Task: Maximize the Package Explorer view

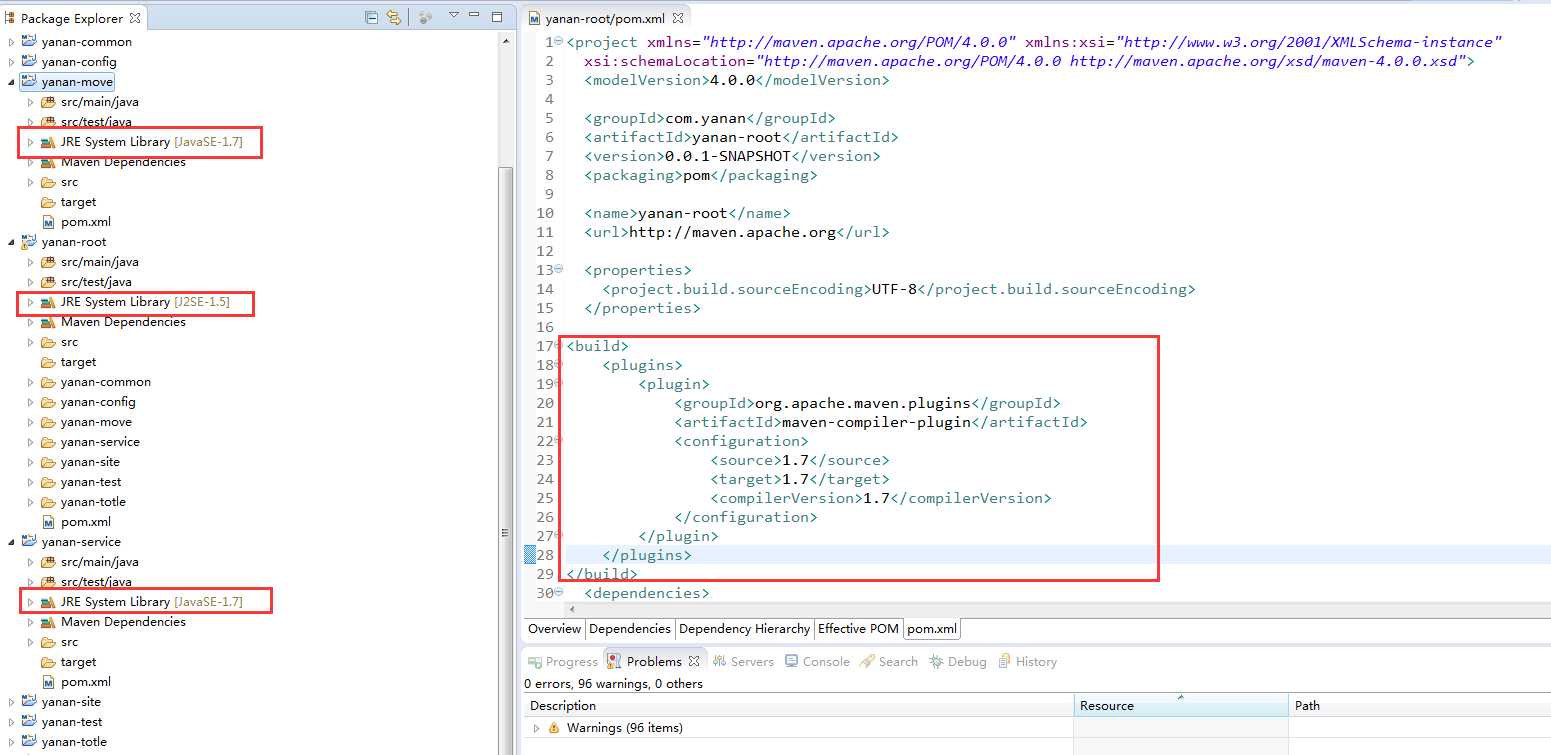Action: tap(497, 16)
